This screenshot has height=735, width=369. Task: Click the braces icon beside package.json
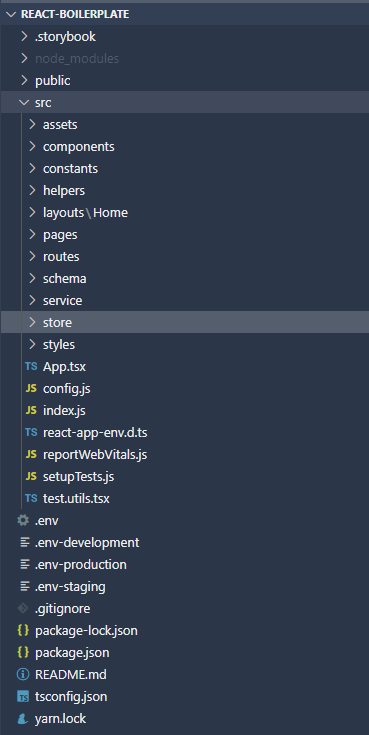point(23,652)
